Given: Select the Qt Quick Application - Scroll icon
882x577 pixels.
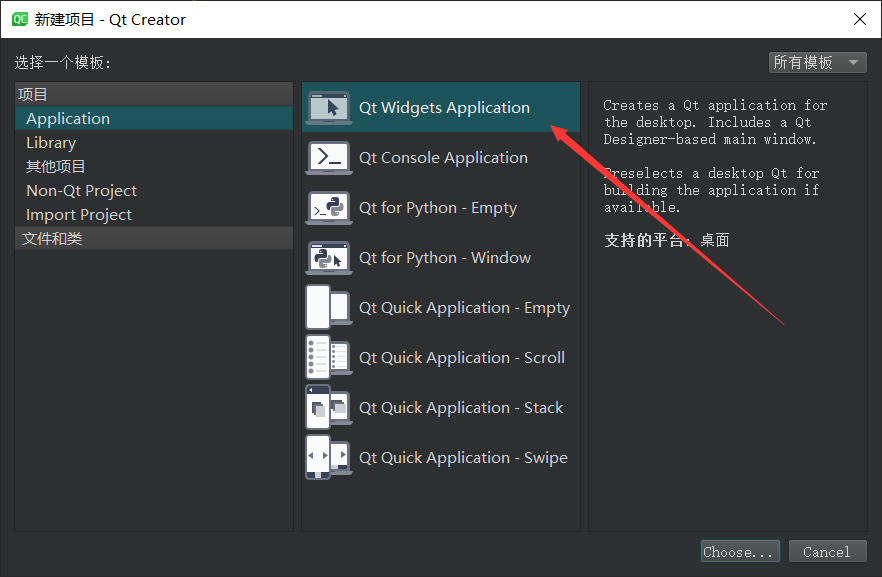Looking at the screenshot, I should 329,358.
